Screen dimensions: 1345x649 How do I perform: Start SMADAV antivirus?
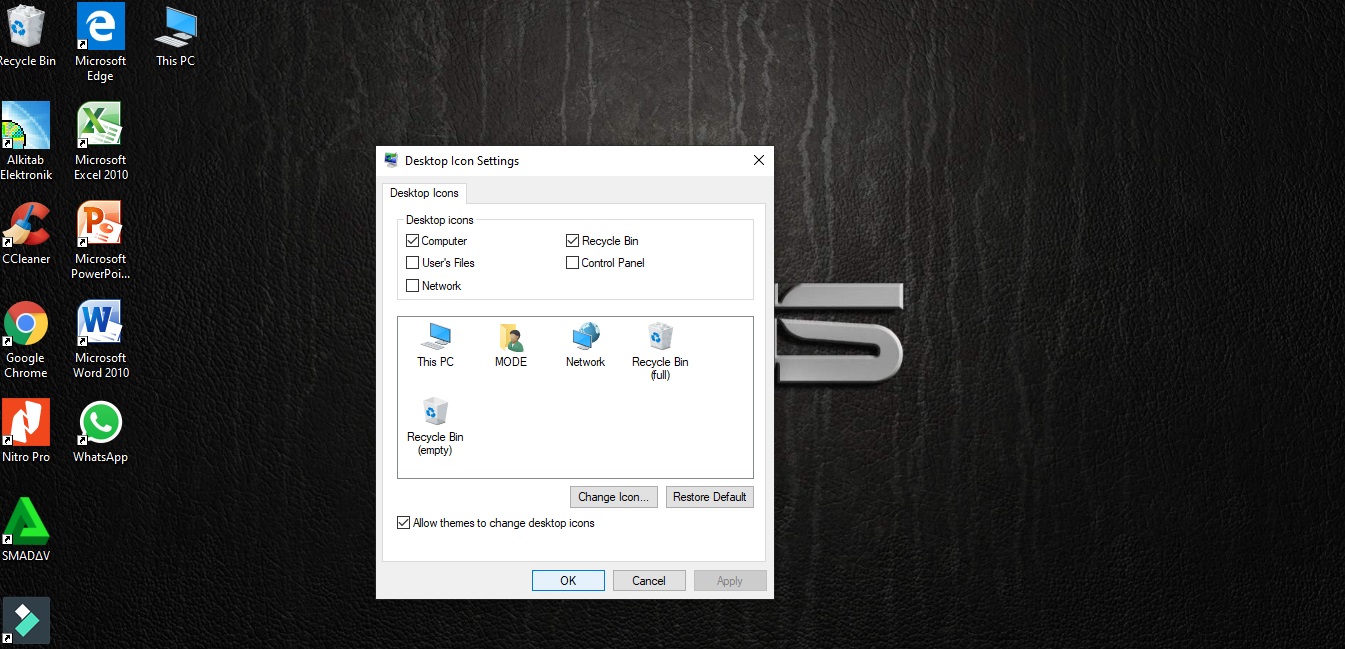coord(26,518)
